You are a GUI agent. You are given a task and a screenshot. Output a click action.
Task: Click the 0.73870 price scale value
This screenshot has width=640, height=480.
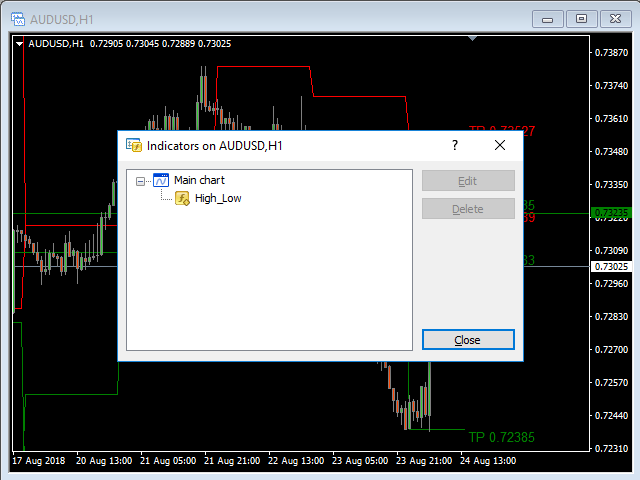[611, 53]
